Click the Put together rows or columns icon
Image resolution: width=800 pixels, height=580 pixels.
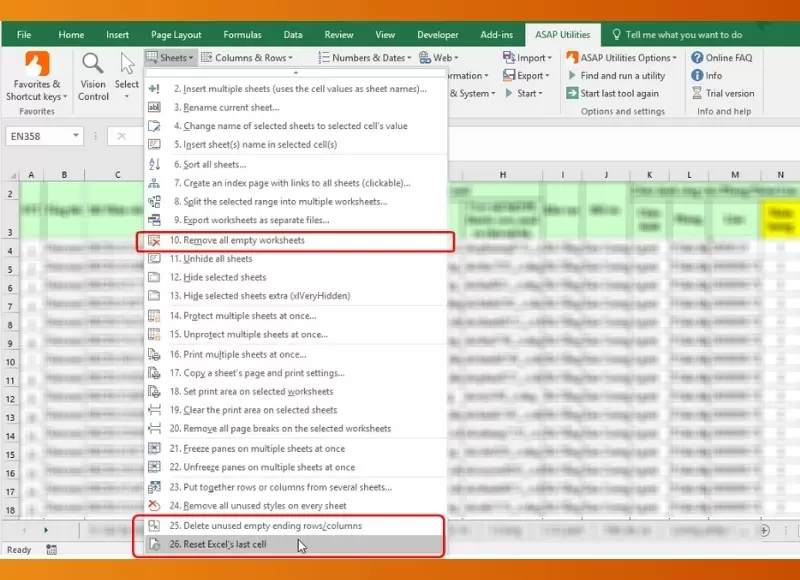pyautogui.click(x=154, y=487)
